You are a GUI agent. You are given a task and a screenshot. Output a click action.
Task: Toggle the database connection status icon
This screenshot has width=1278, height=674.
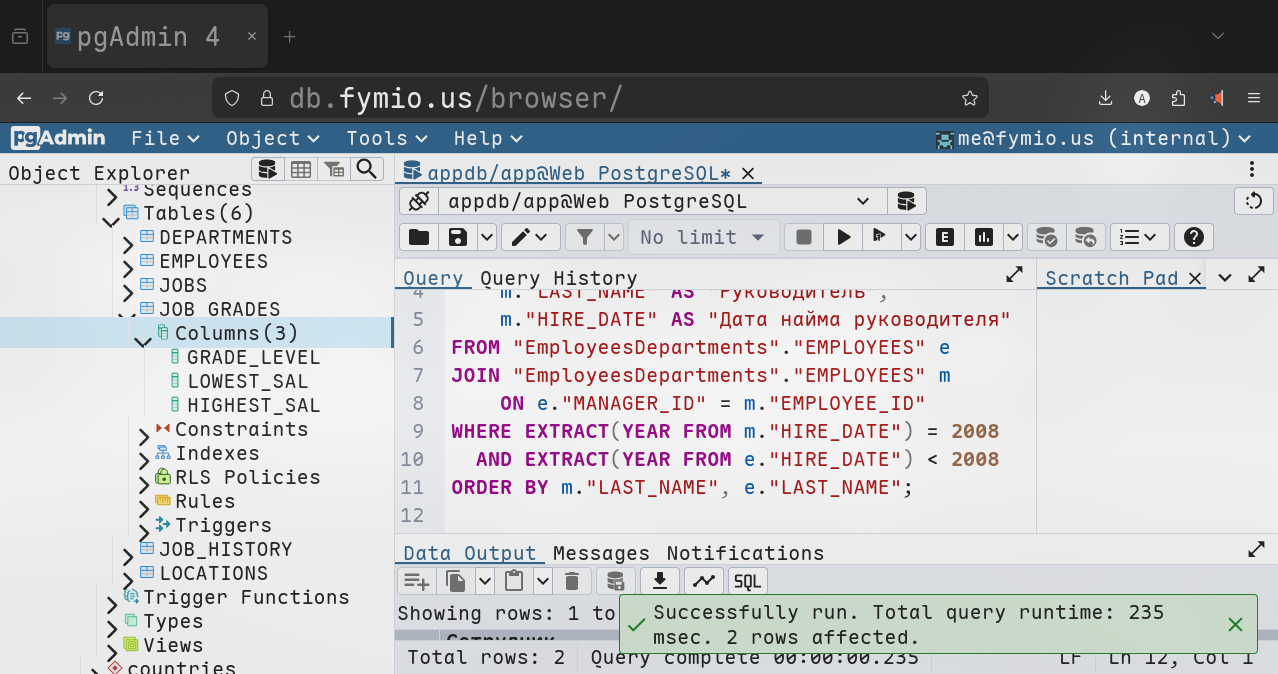419,201
